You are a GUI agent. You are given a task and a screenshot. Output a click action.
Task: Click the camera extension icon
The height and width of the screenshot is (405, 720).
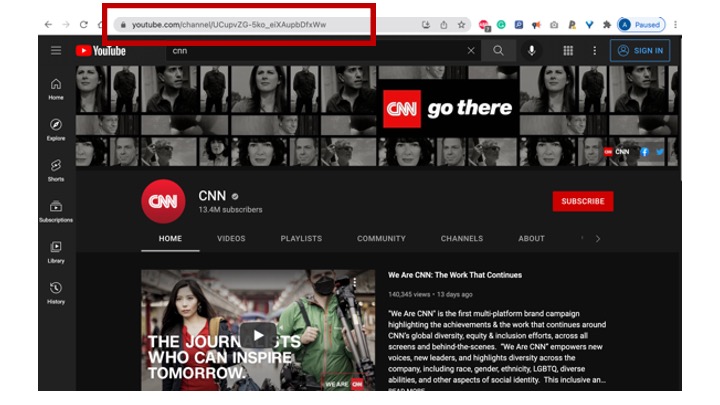(554, 25)
